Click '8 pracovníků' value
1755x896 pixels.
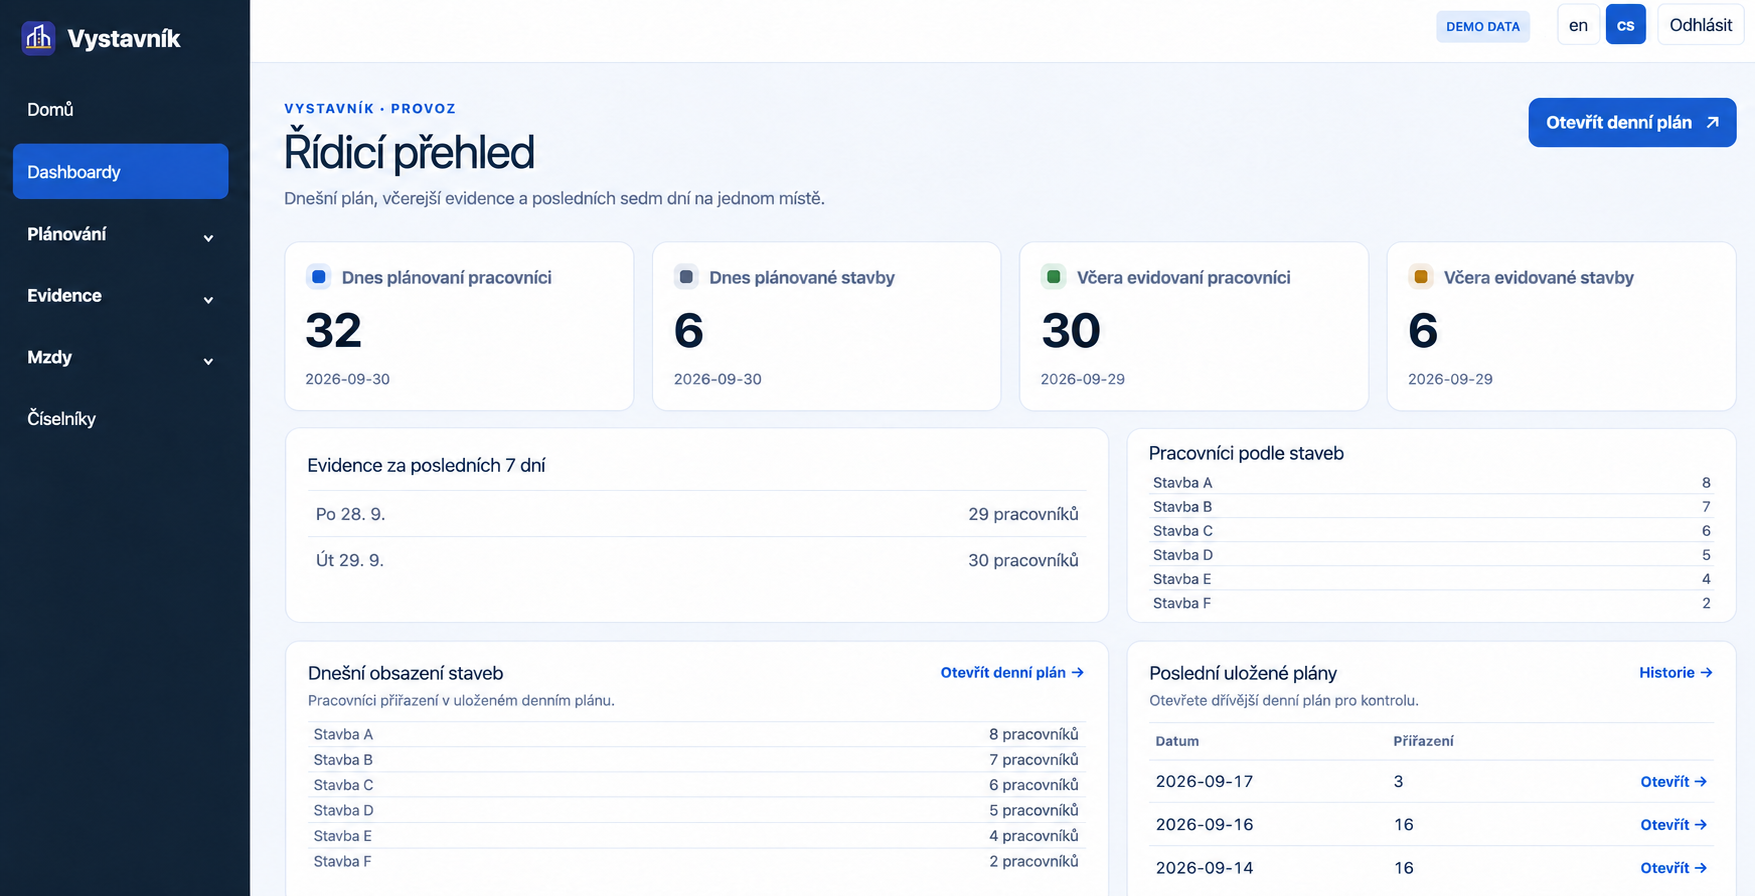(x=1034, y=734)
